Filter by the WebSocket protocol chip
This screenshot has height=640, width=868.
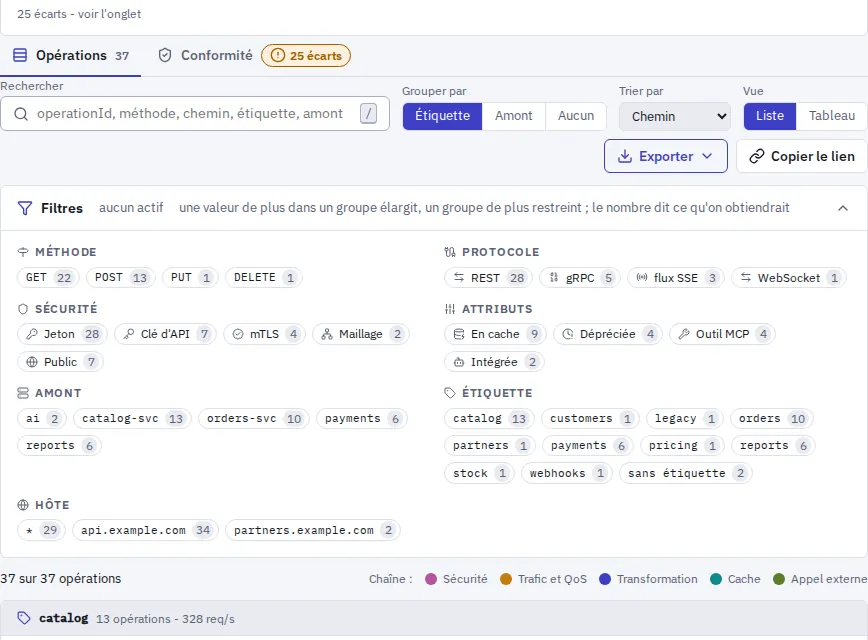coord(789,278)
